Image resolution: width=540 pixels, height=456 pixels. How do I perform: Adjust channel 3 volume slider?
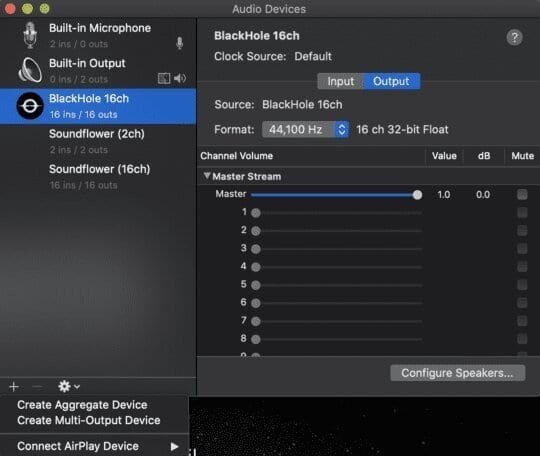[336, 249]
